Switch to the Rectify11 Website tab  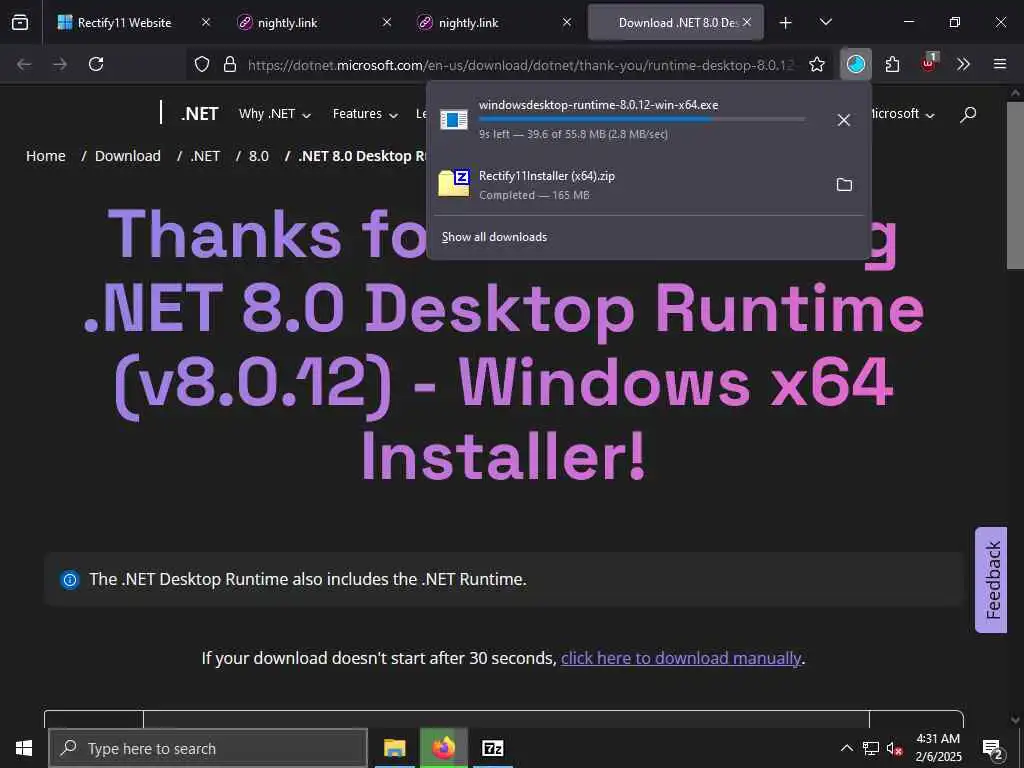[124, 22]
